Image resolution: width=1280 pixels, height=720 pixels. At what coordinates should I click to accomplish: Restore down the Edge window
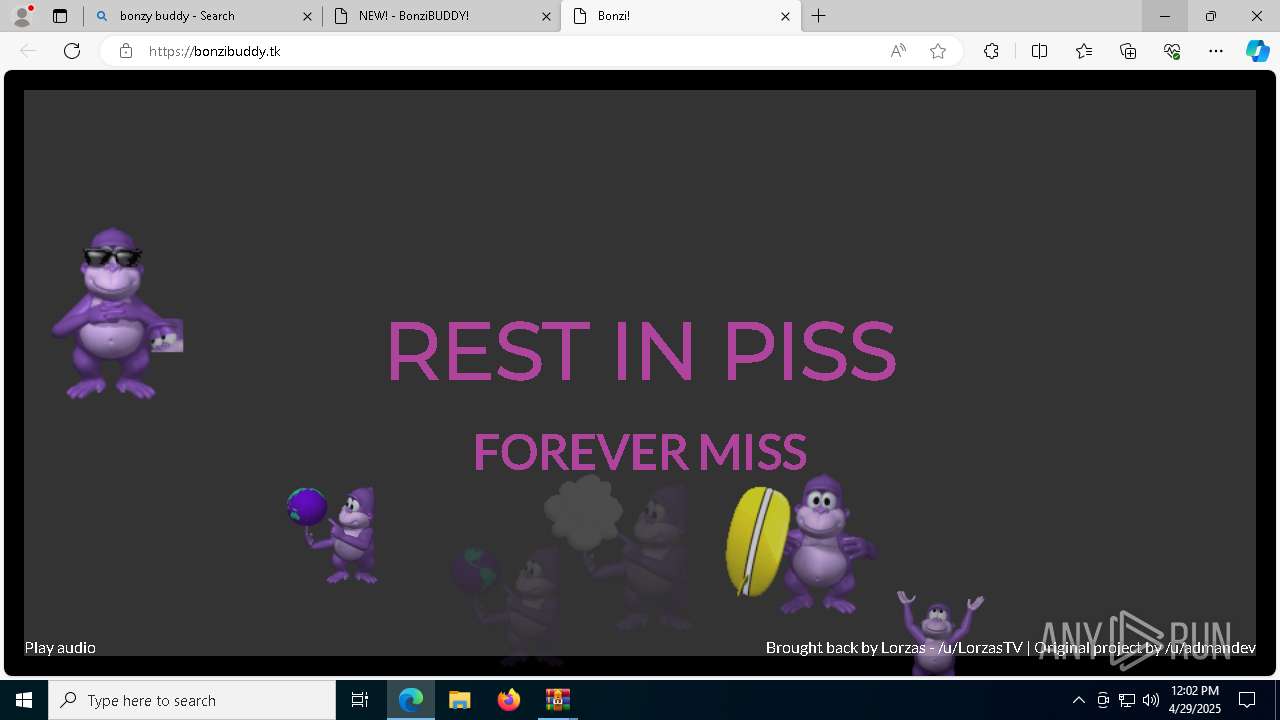[1211, 16]
